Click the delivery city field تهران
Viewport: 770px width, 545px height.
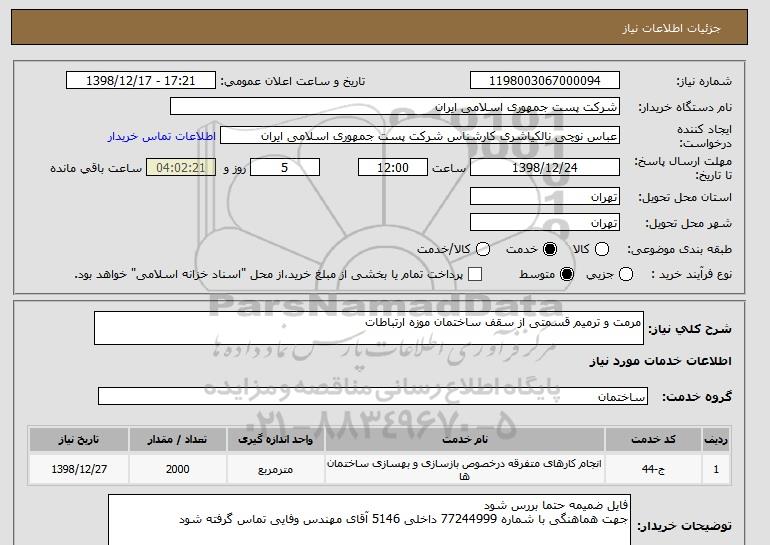click(x=545, y=222)
